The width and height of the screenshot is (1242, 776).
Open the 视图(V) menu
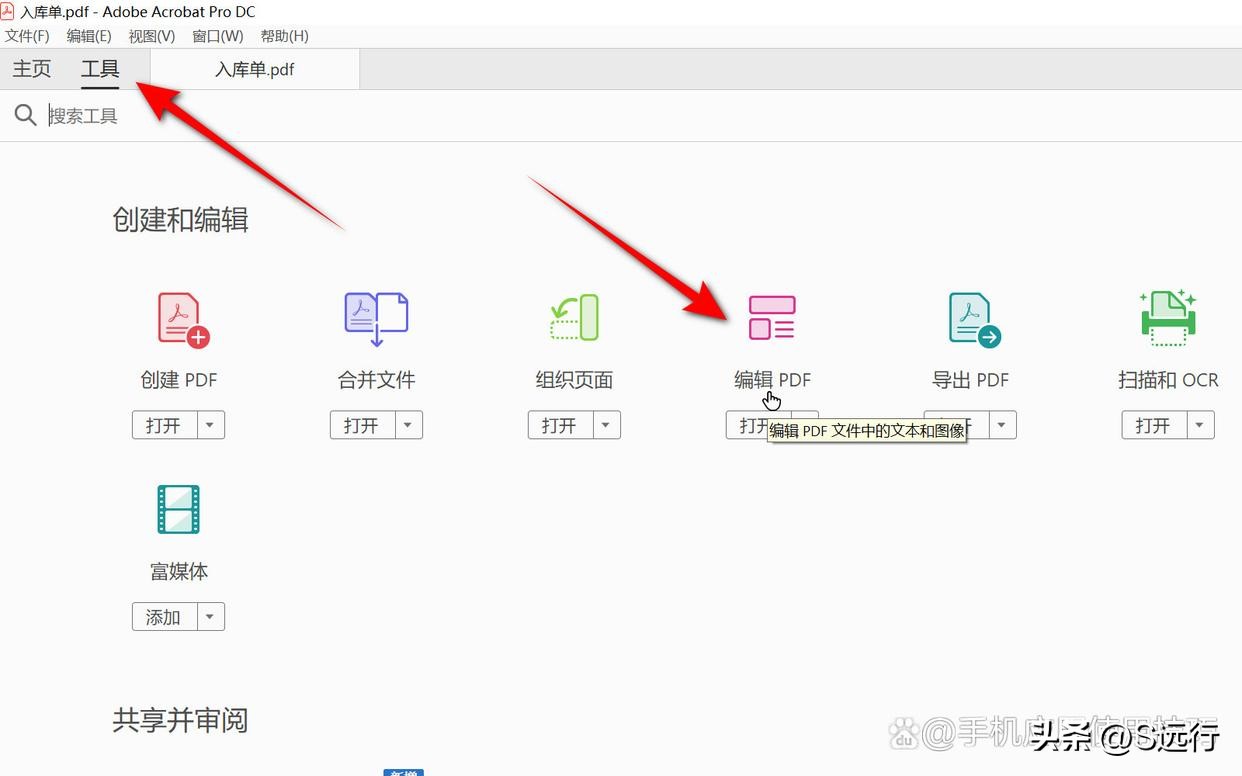click(x=151, y=36)
